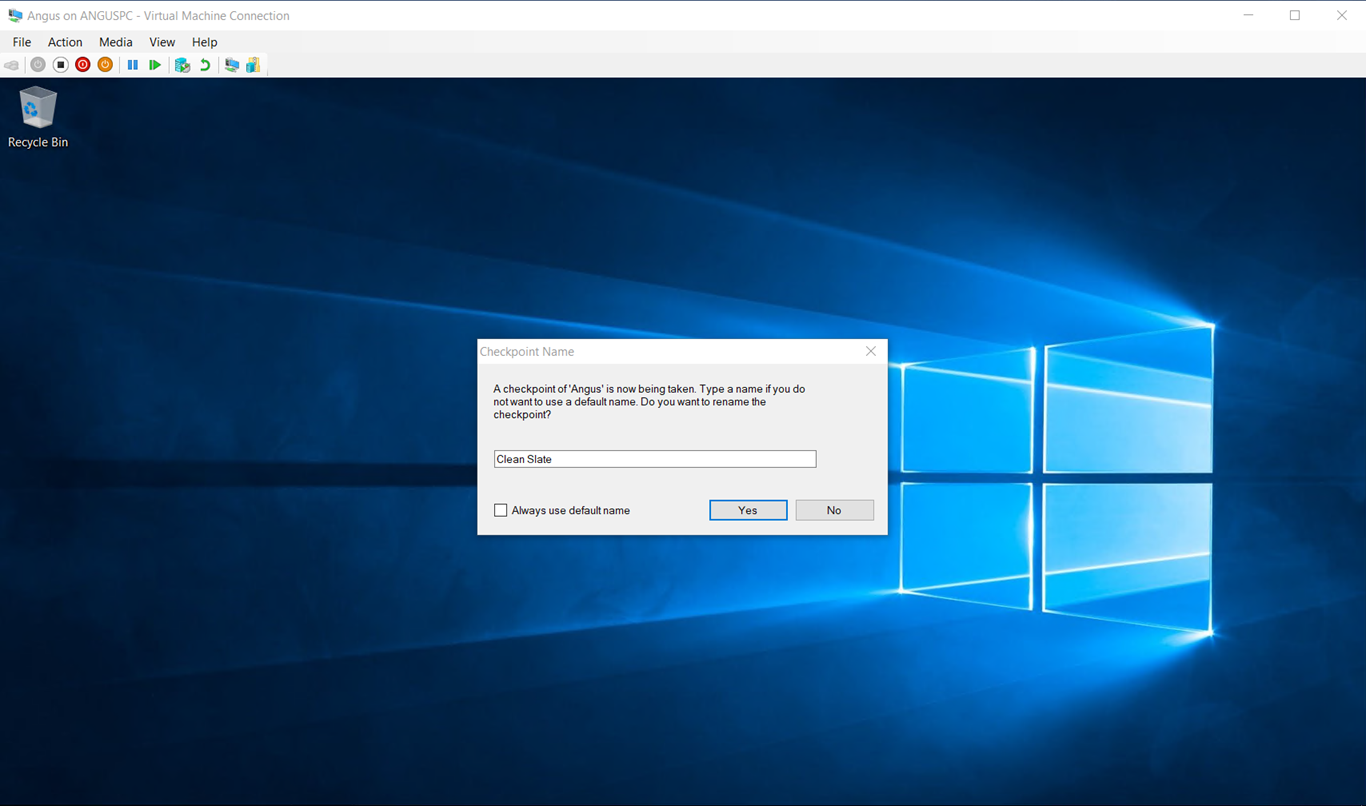Click the Checkpoint Name dialog title
Screen dimensions: 1366x806
tap(527, 352)
